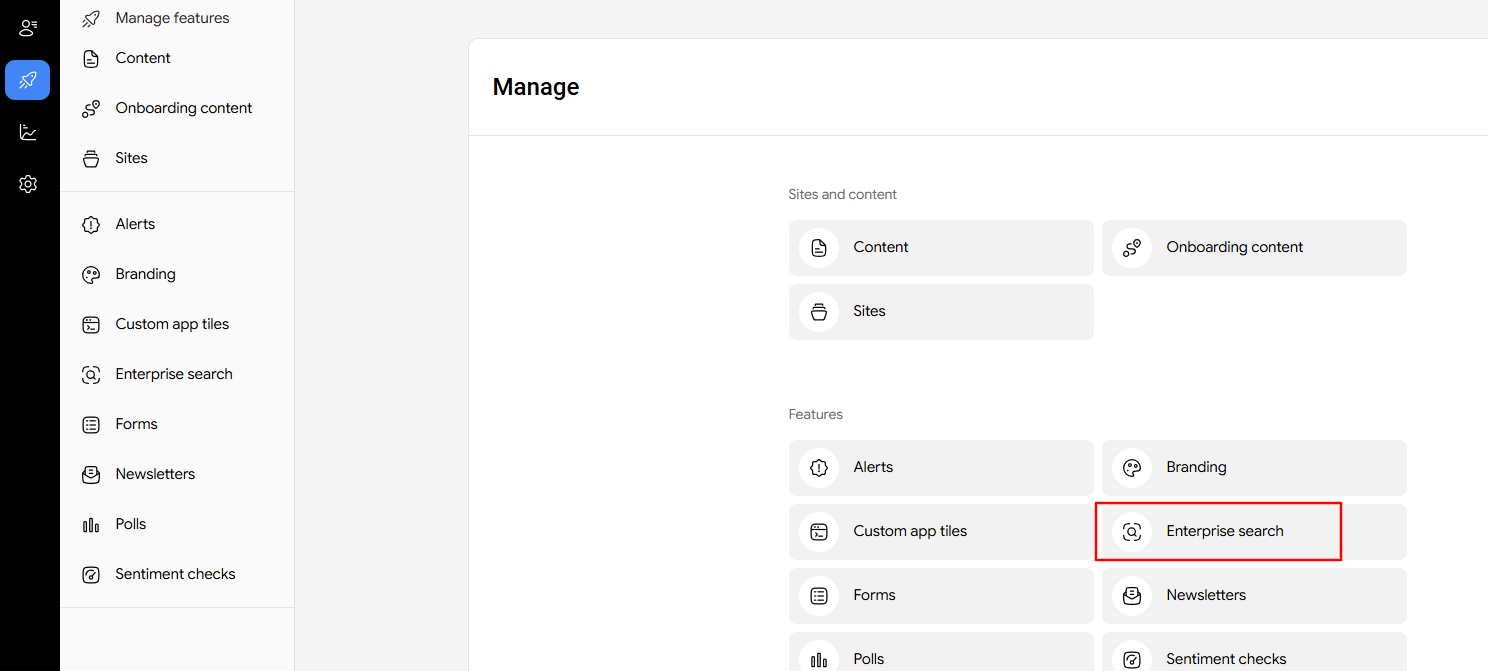Select Enterprise search in the sidebar

(x=174, y=374)
